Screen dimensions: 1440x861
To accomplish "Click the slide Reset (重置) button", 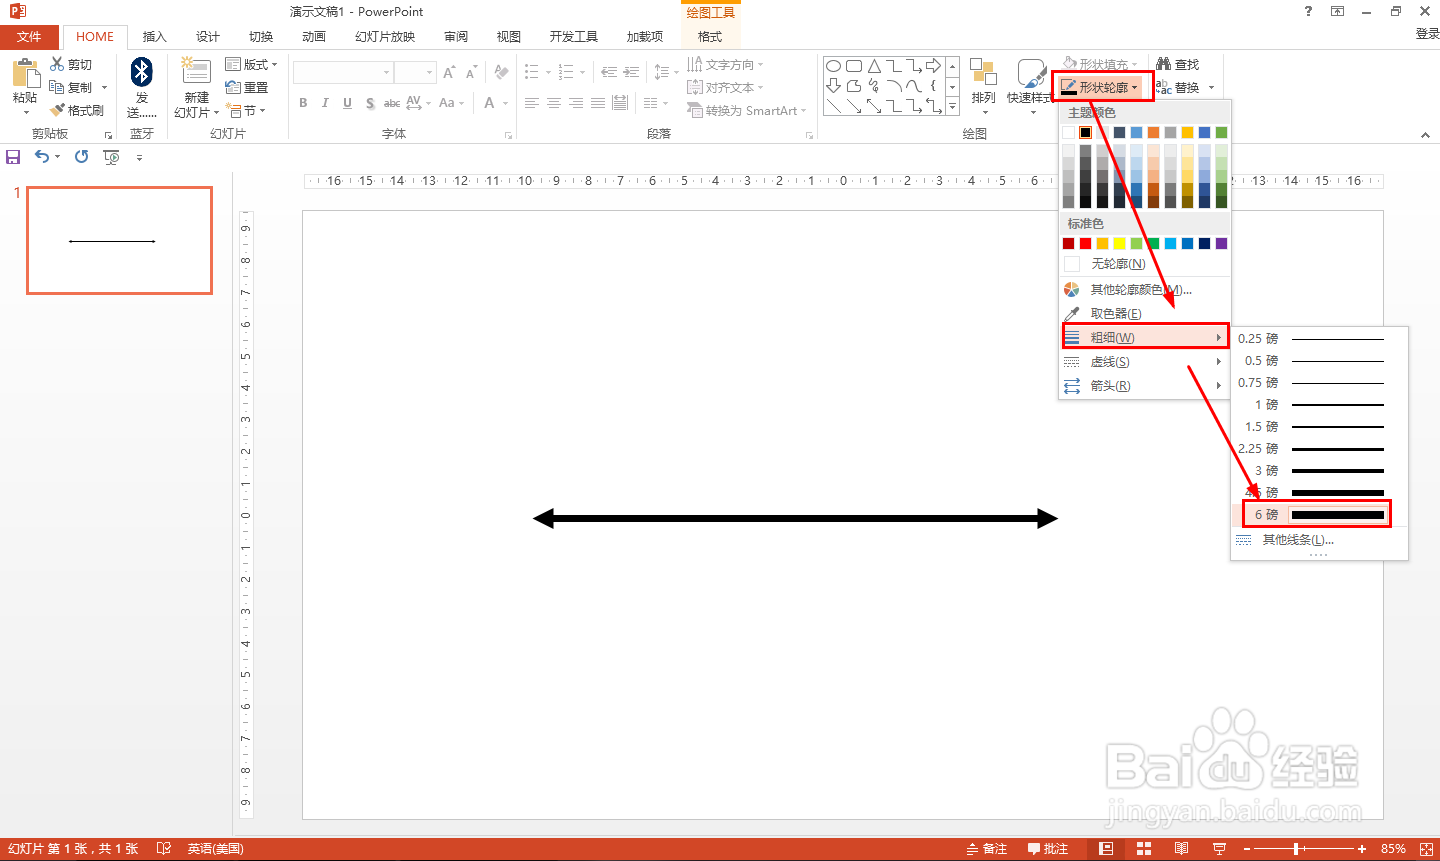I will point(247,87).
